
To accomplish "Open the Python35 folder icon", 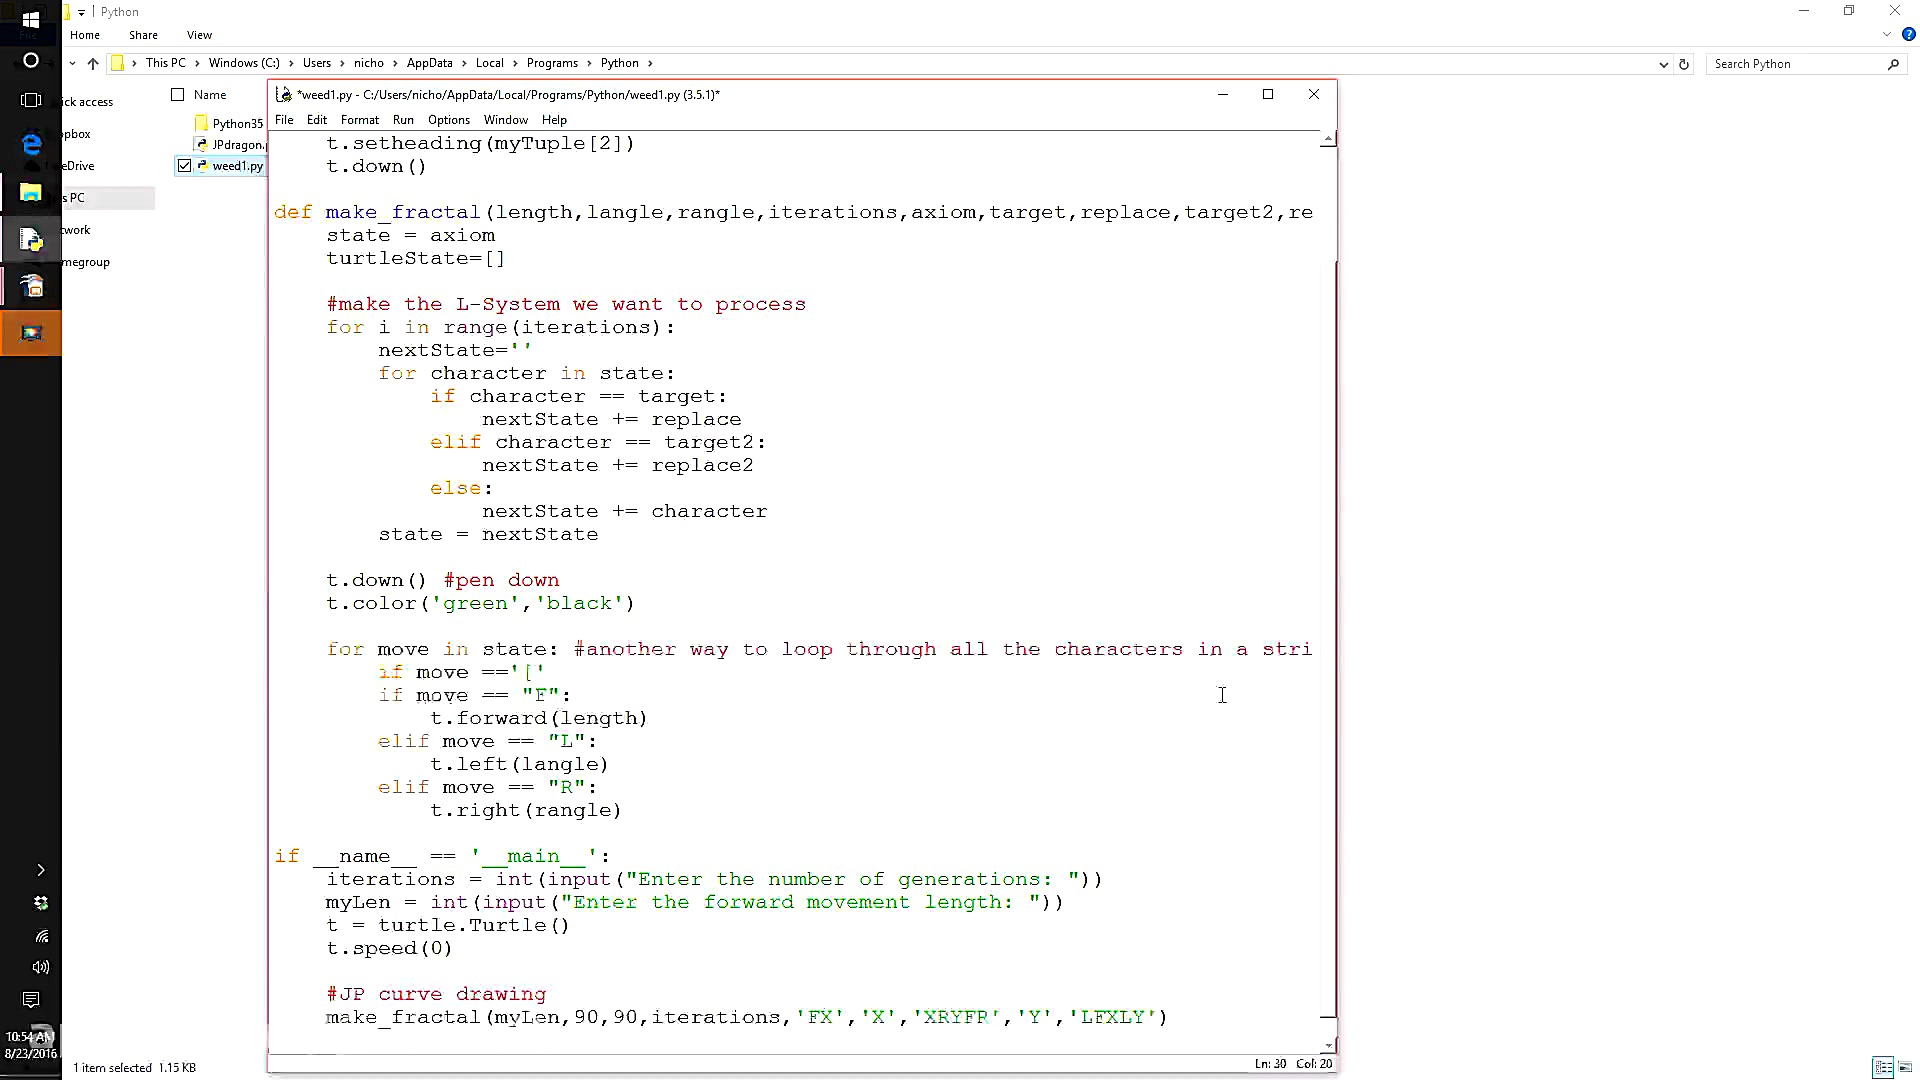I will (x=201, y=123).
